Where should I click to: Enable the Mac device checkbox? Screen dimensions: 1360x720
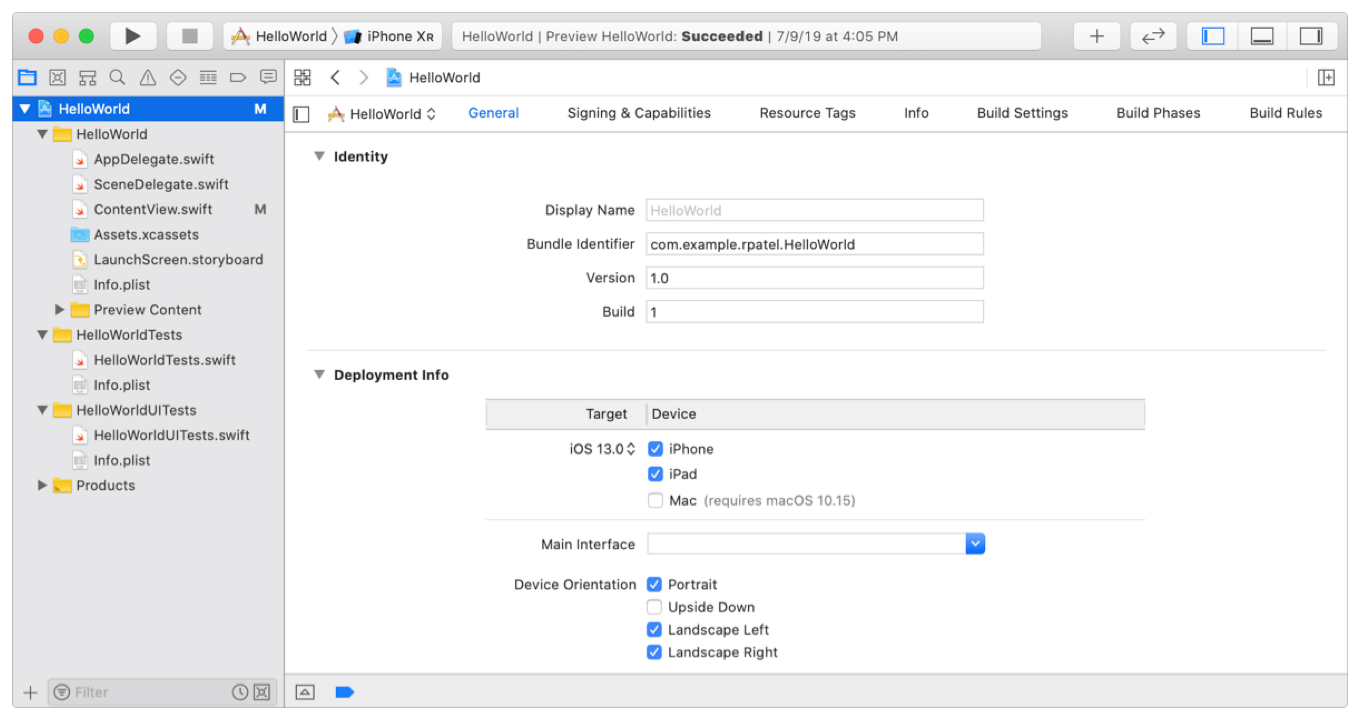655,500
